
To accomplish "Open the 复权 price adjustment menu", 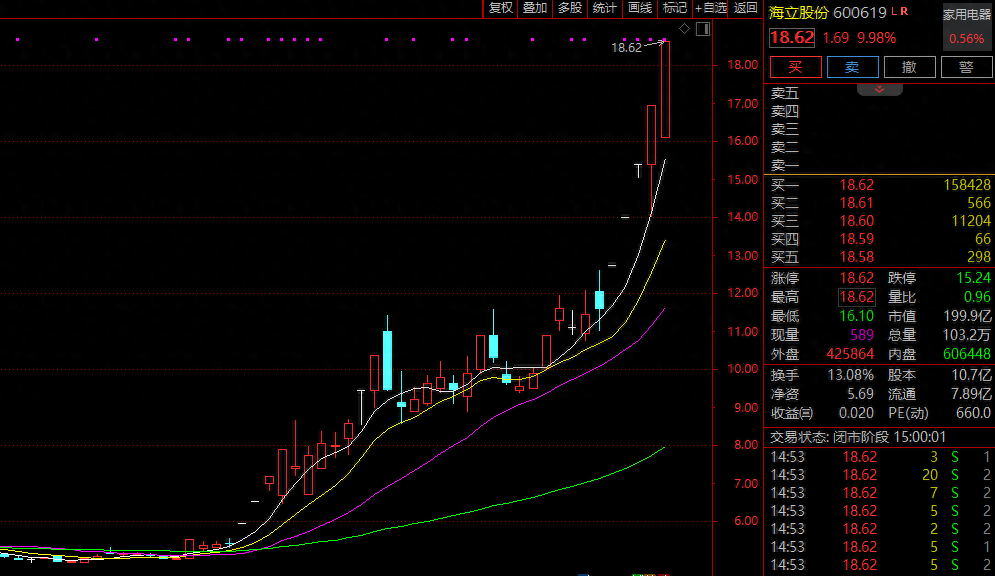I will tap(501, 8).
